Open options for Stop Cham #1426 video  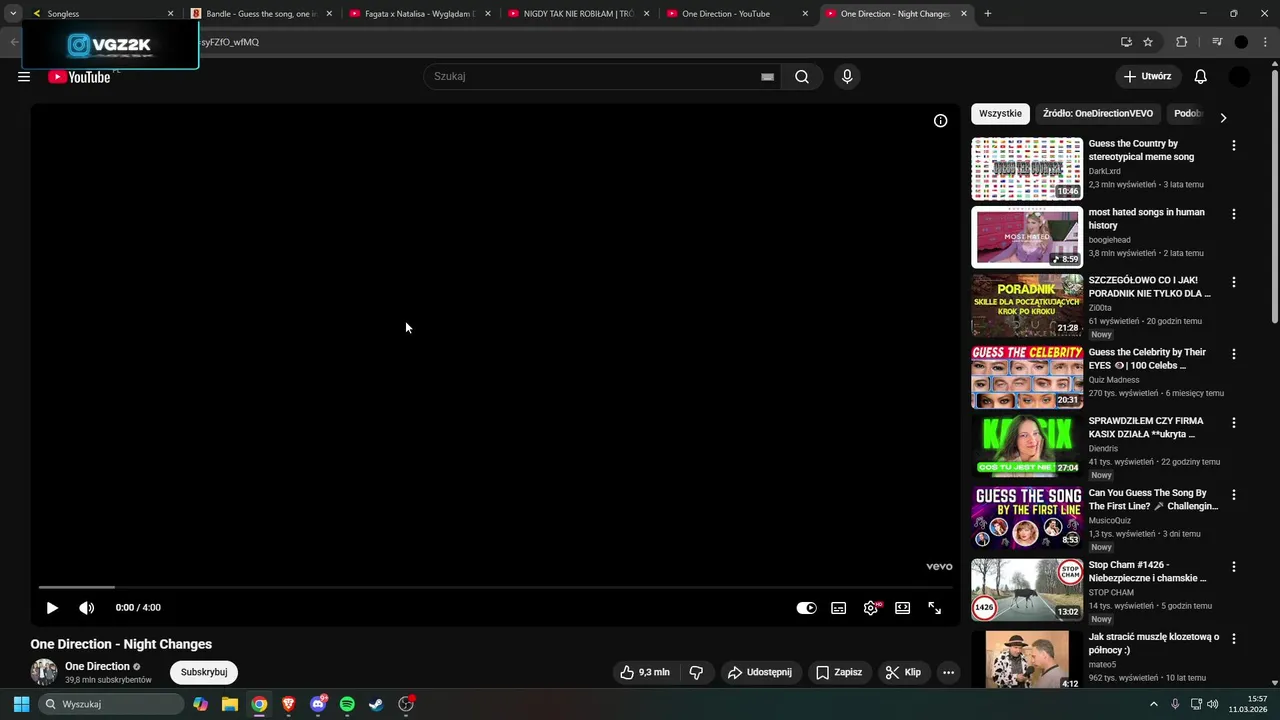click(1233, 567)
